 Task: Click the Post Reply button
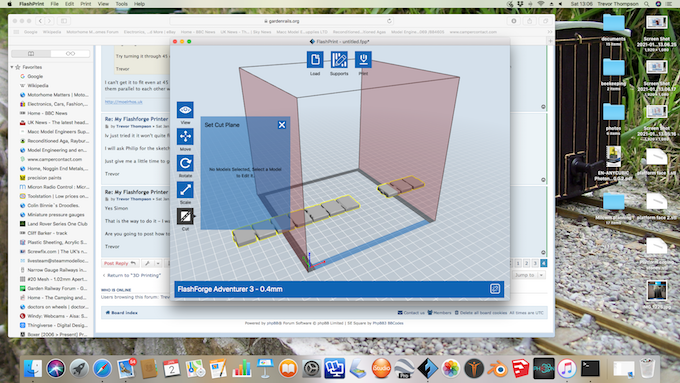tap(120, 263)
